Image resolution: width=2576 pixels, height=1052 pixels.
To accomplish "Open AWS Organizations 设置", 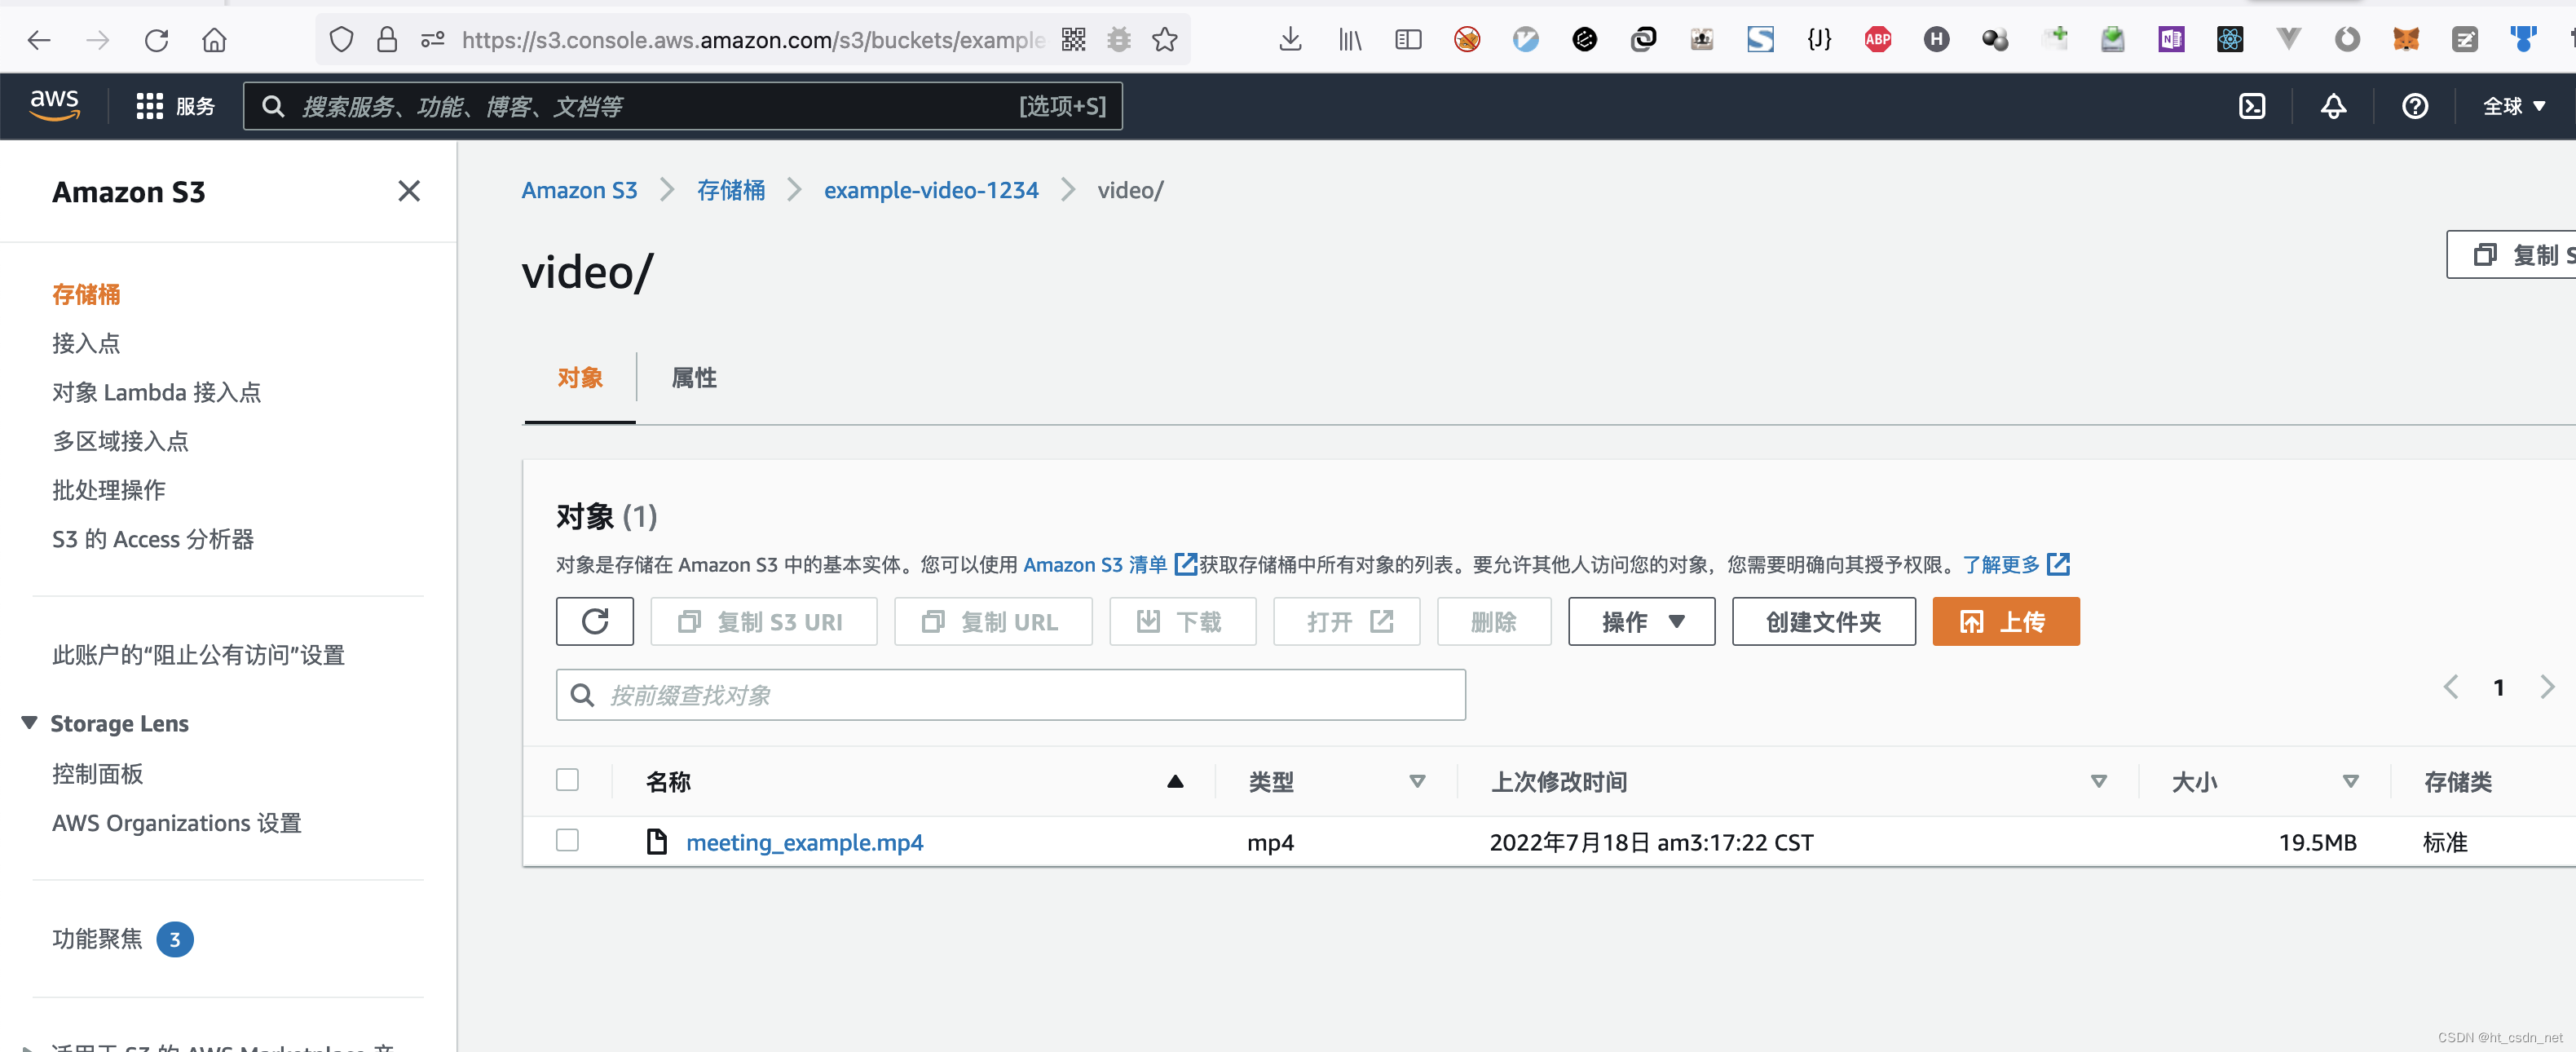I will (177, 823).
